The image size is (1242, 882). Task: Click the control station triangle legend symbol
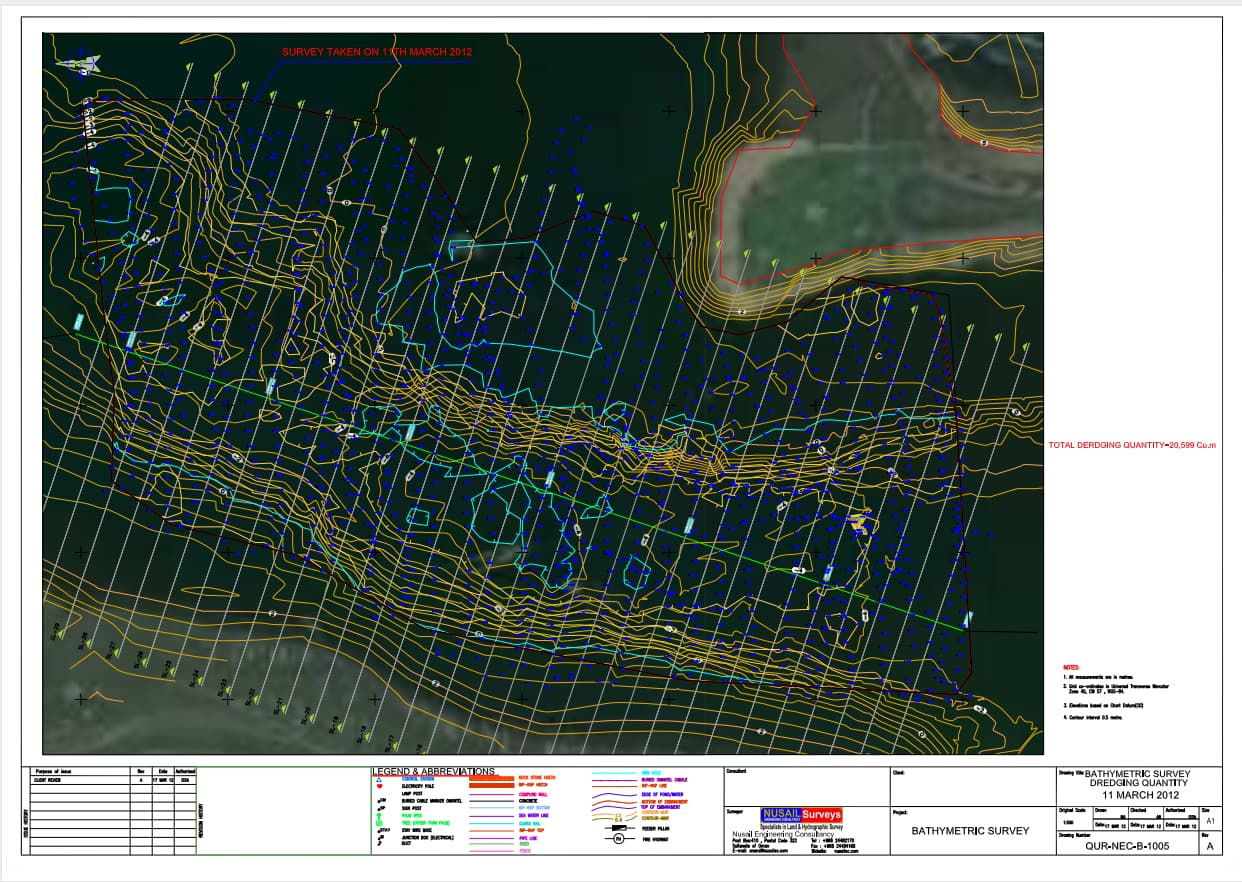(x=379, y=778)
